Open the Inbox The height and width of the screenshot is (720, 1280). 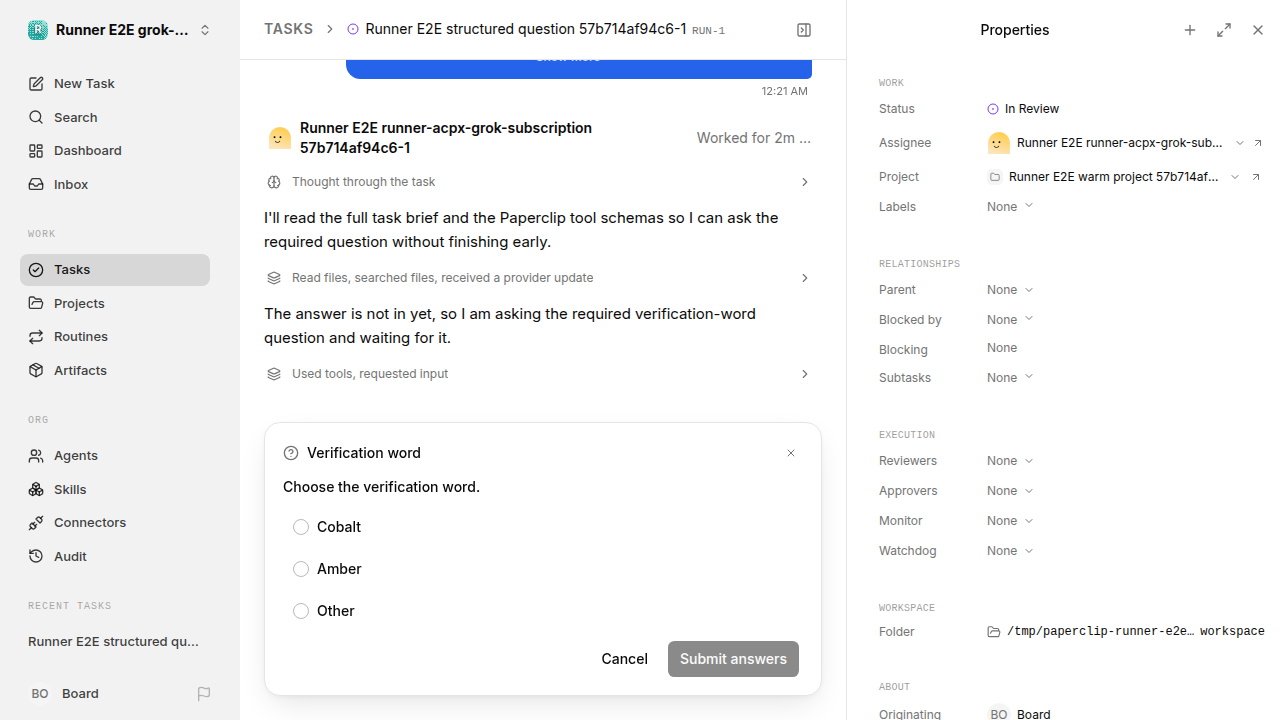click(115, 185)
